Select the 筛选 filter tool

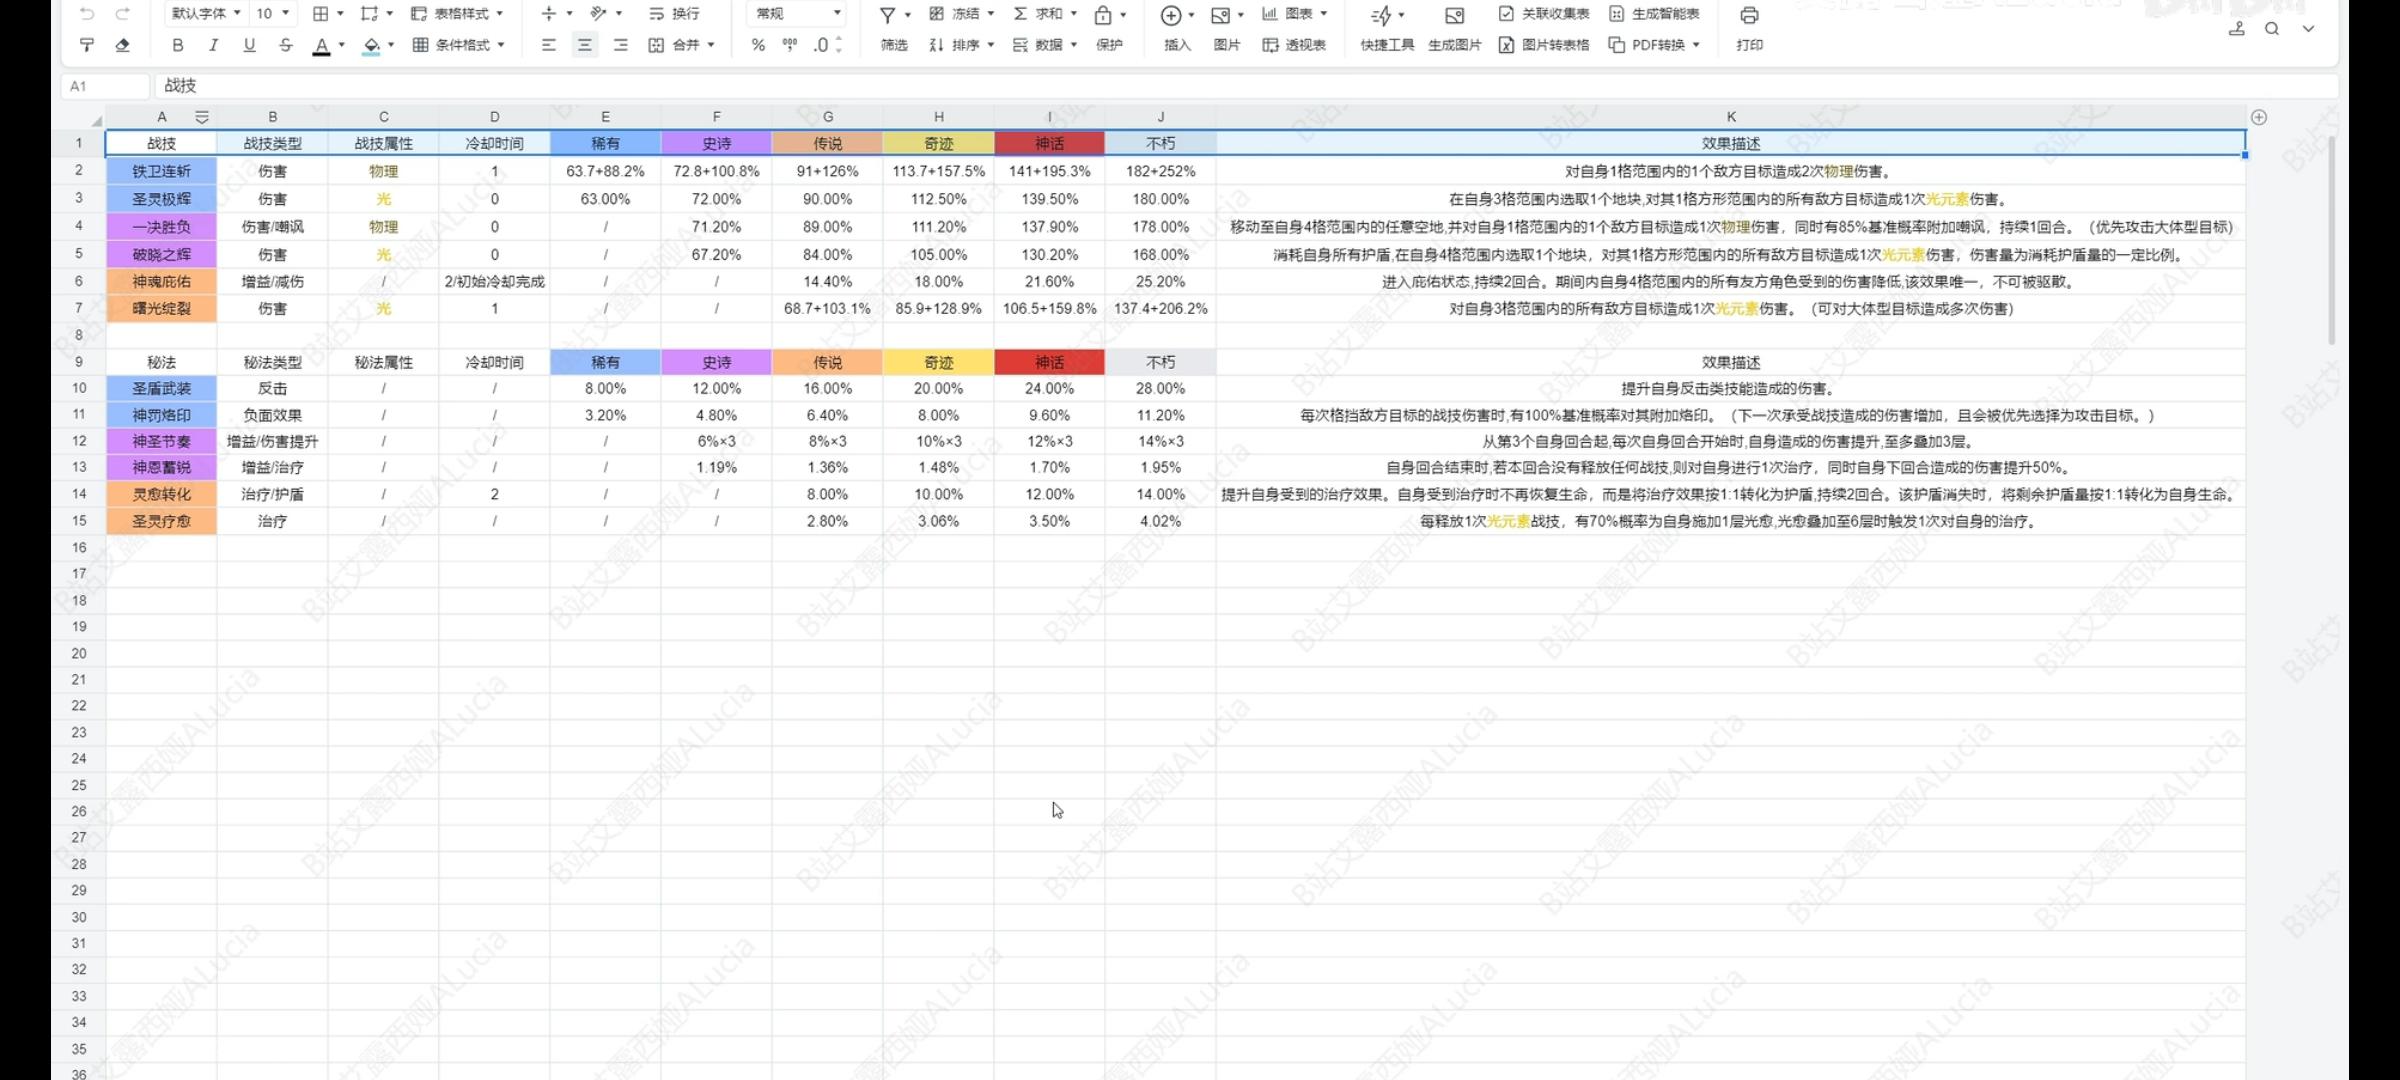[x=891, y=45]
